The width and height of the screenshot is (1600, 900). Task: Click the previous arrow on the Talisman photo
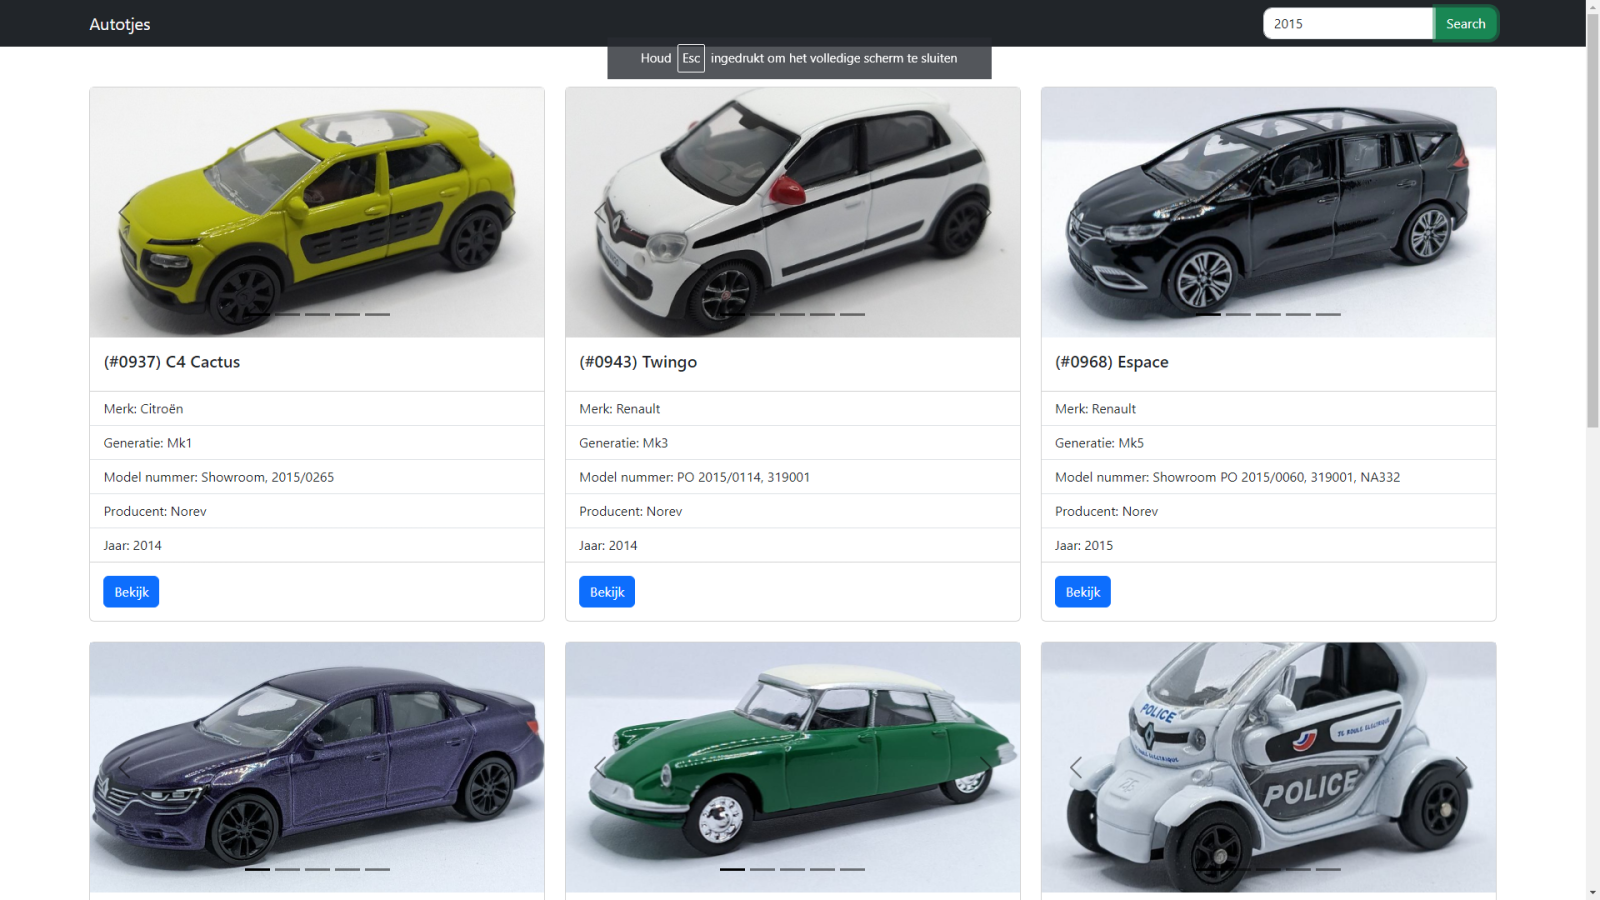point(121,767)
